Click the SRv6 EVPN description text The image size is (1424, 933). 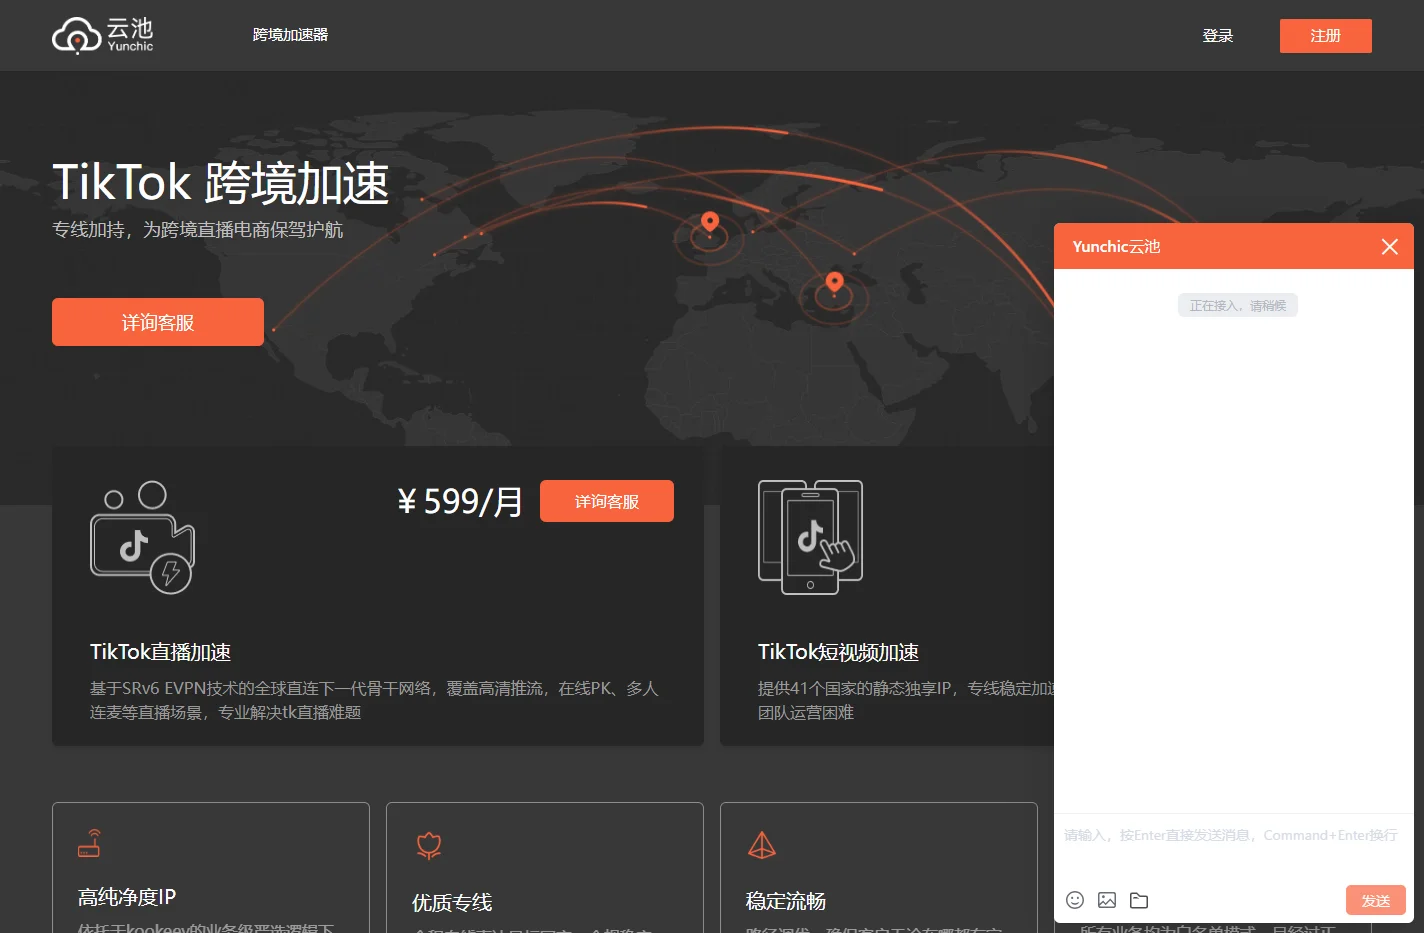pos(374,700)
